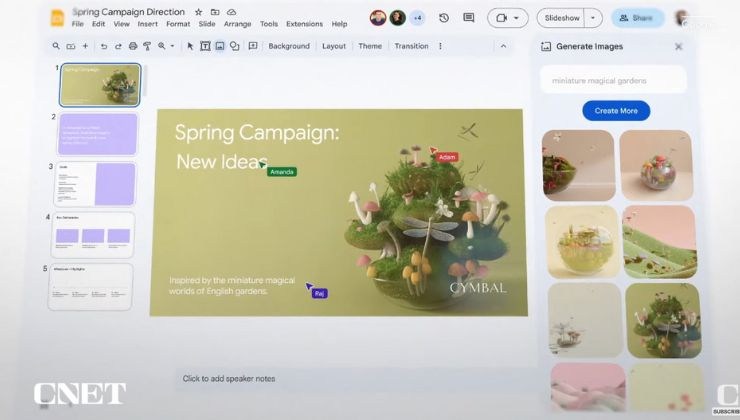
Task: Open the Extensions menu
Action: coord(304,24)
